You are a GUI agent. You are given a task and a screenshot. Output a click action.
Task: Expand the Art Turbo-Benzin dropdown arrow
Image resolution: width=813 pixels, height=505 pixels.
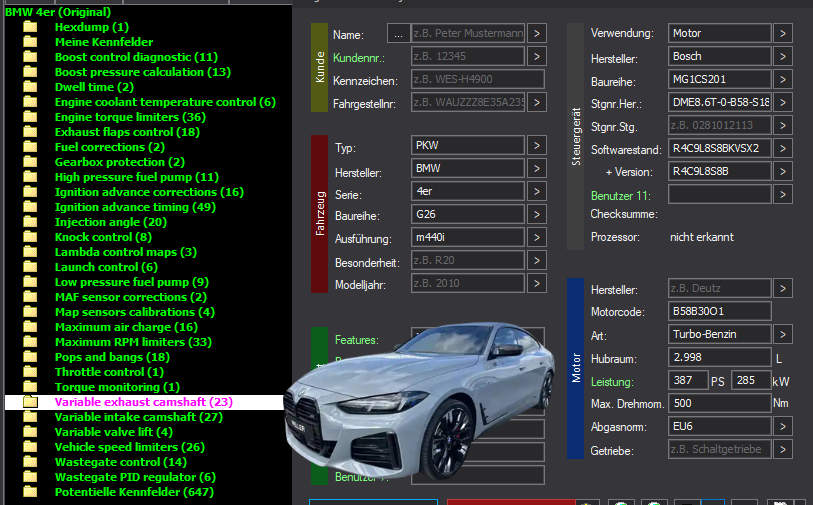[782, 334]
